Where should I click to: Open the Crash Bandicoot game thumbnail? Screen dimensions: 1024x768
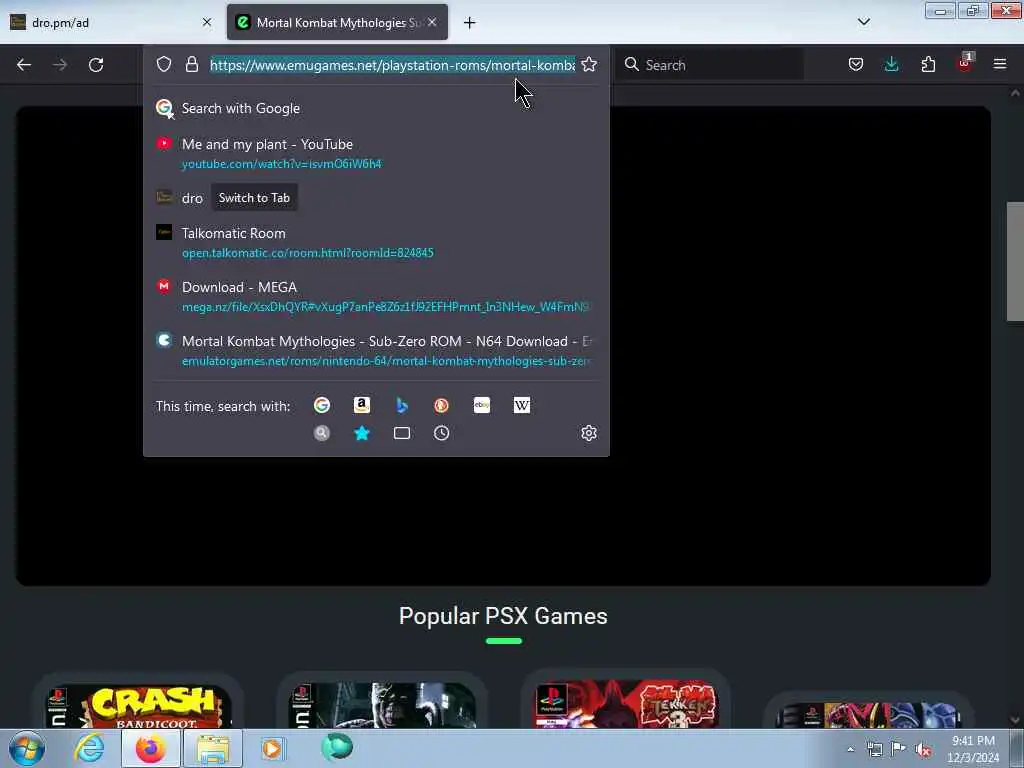click(138, 705)
